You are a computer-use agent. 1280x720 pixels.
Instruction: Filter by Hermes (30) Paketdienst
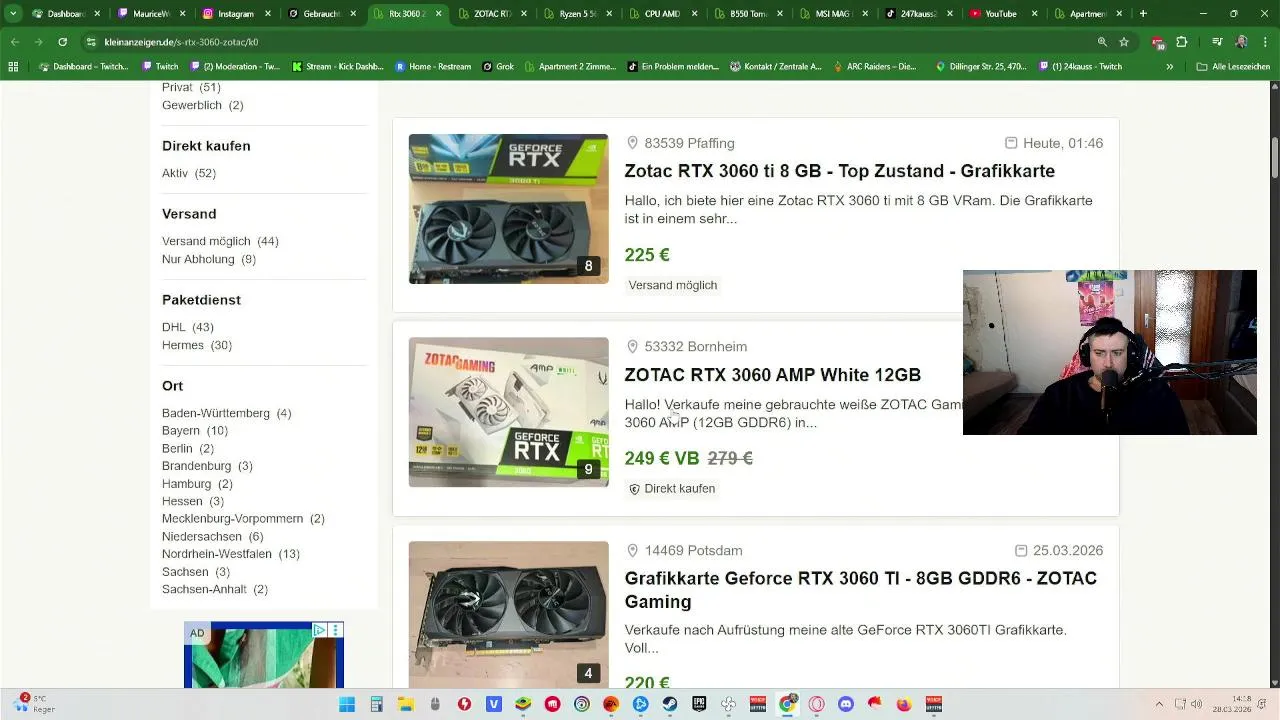tap(197, 345)
